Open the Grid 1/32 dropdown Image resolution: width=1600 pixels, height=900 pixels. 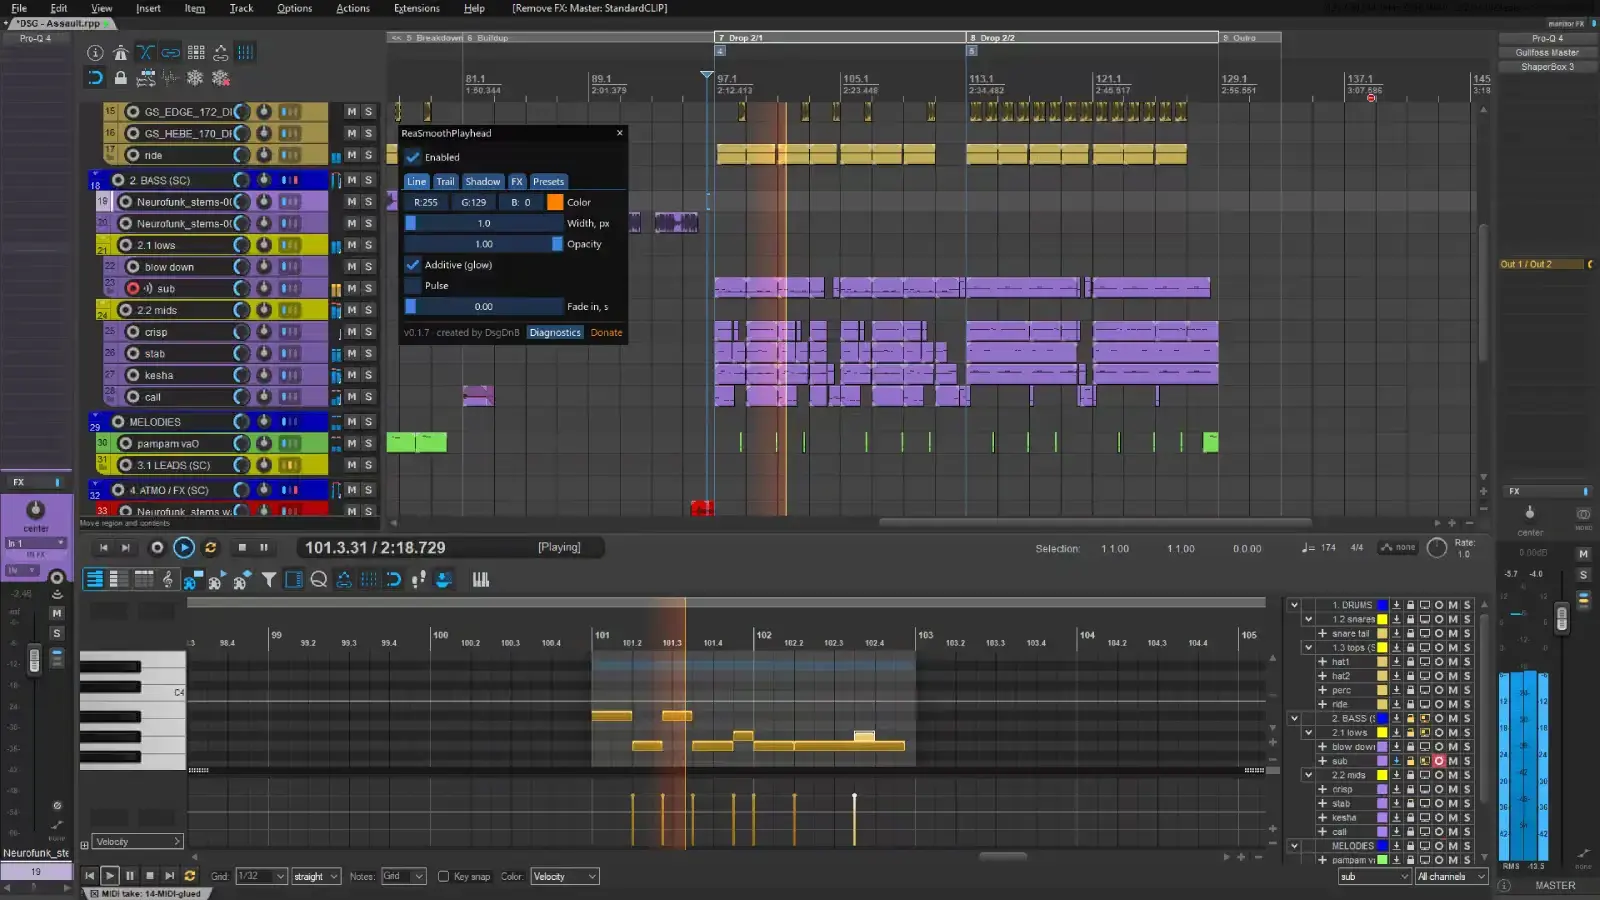coord(262,877)
